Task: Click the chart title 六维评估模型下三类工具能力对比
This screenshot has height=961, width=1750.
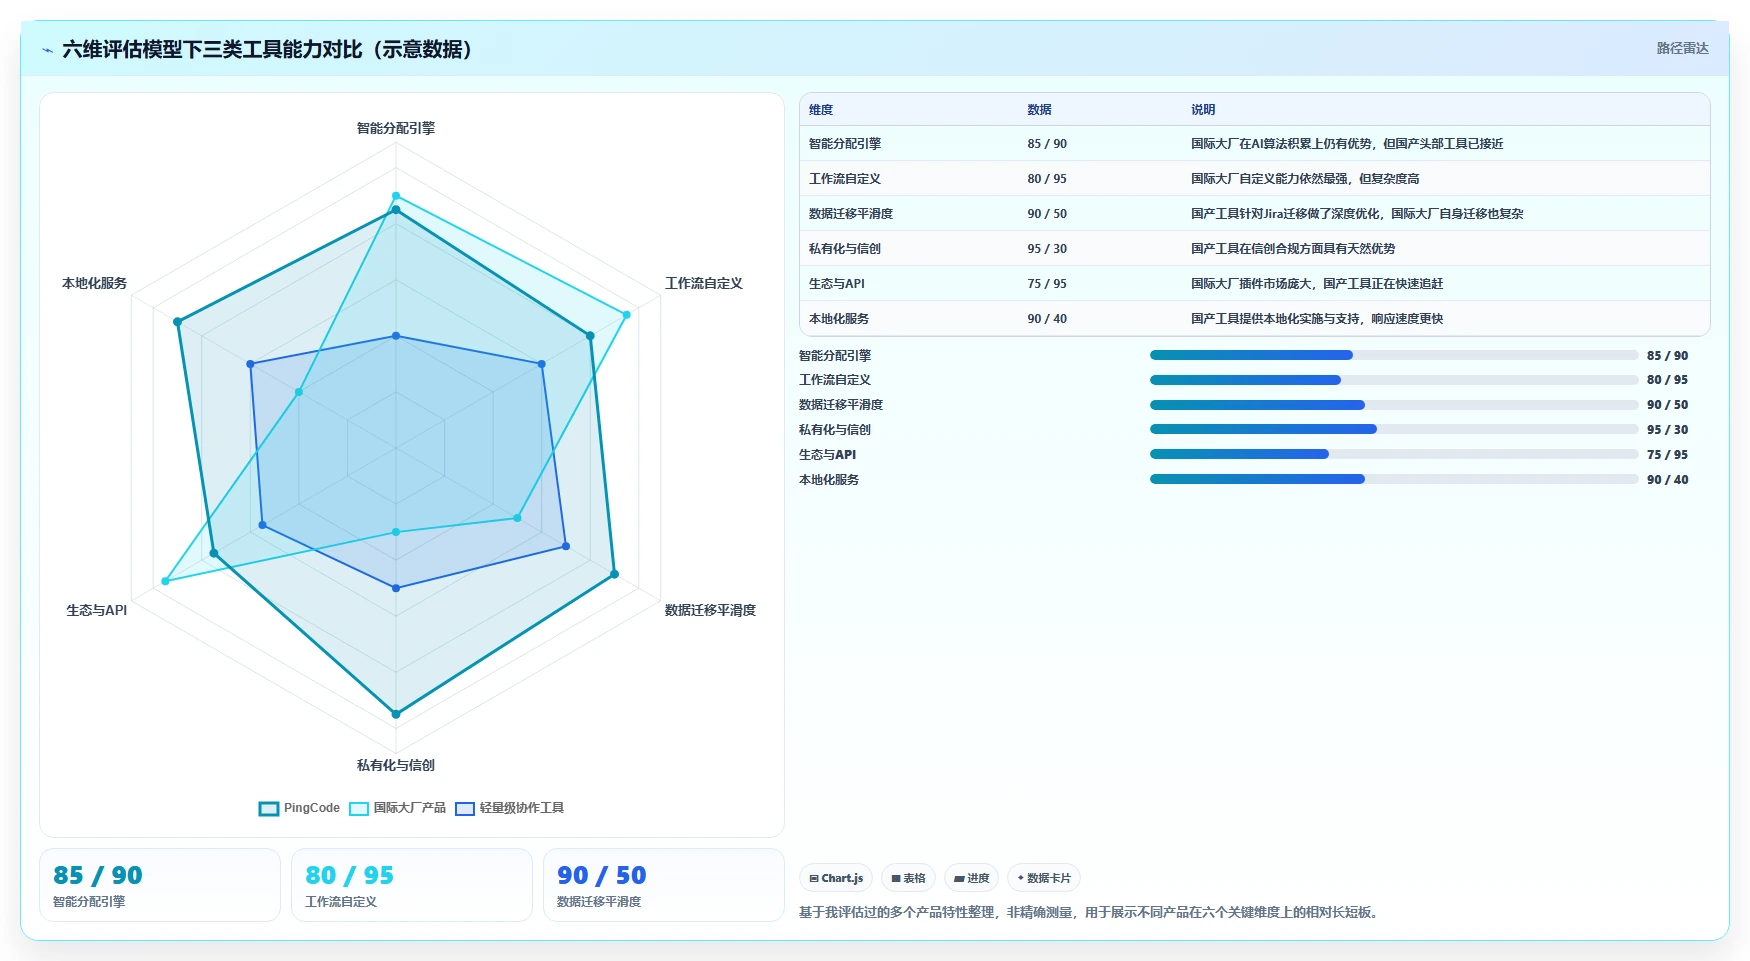Action: 267,50
